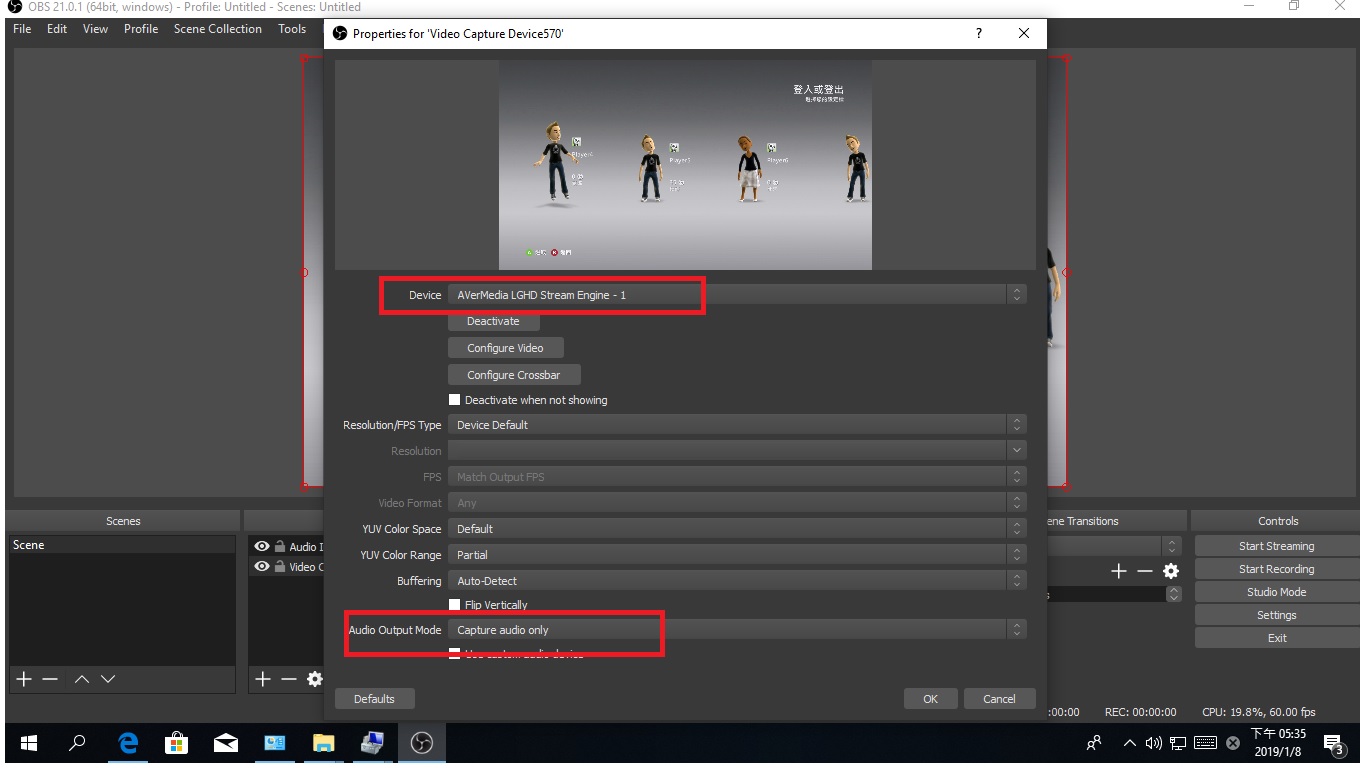Confirm properties with the OK button
Image resolution: width=1360 pixels, height=768 pixels.
[x=930, y=699]
